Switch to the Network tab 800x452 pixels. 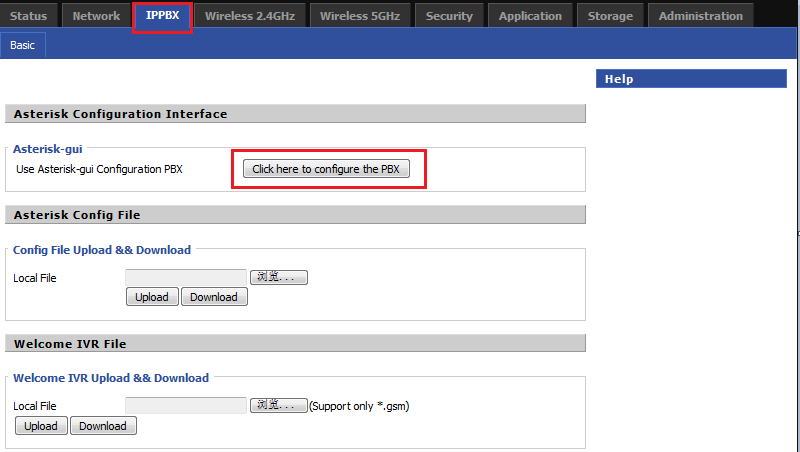(96, 16)
